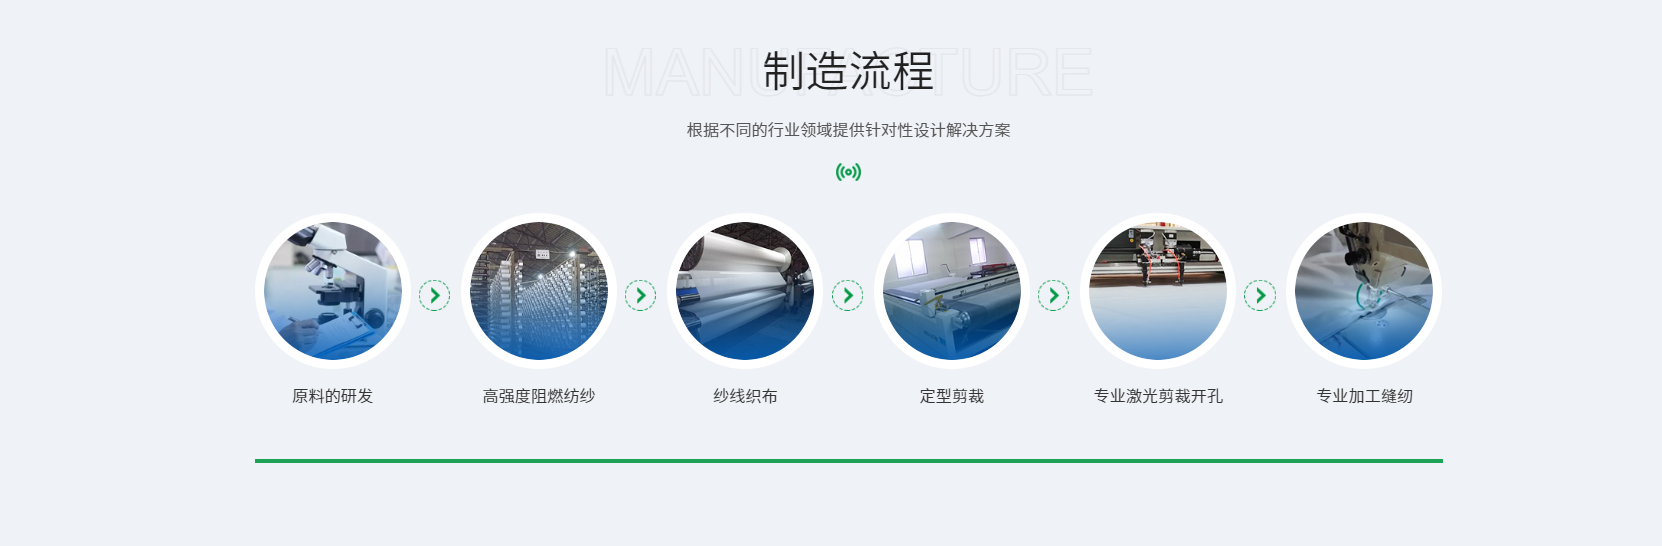Click the green progress line
The image size is (1662, 546).
tap(849, 461)
